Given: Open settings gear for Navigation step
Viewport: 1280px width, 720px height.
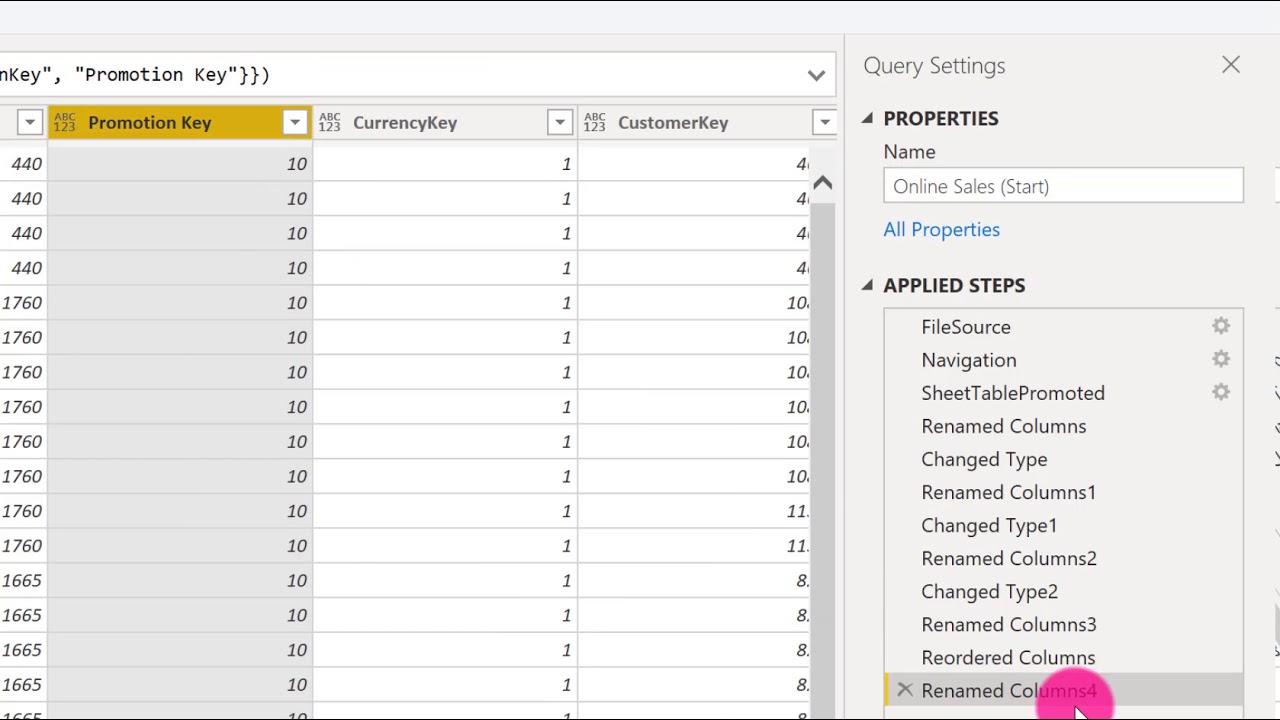Looking at the screenshot, I should pyautogui.click(x=1221, y=359).
